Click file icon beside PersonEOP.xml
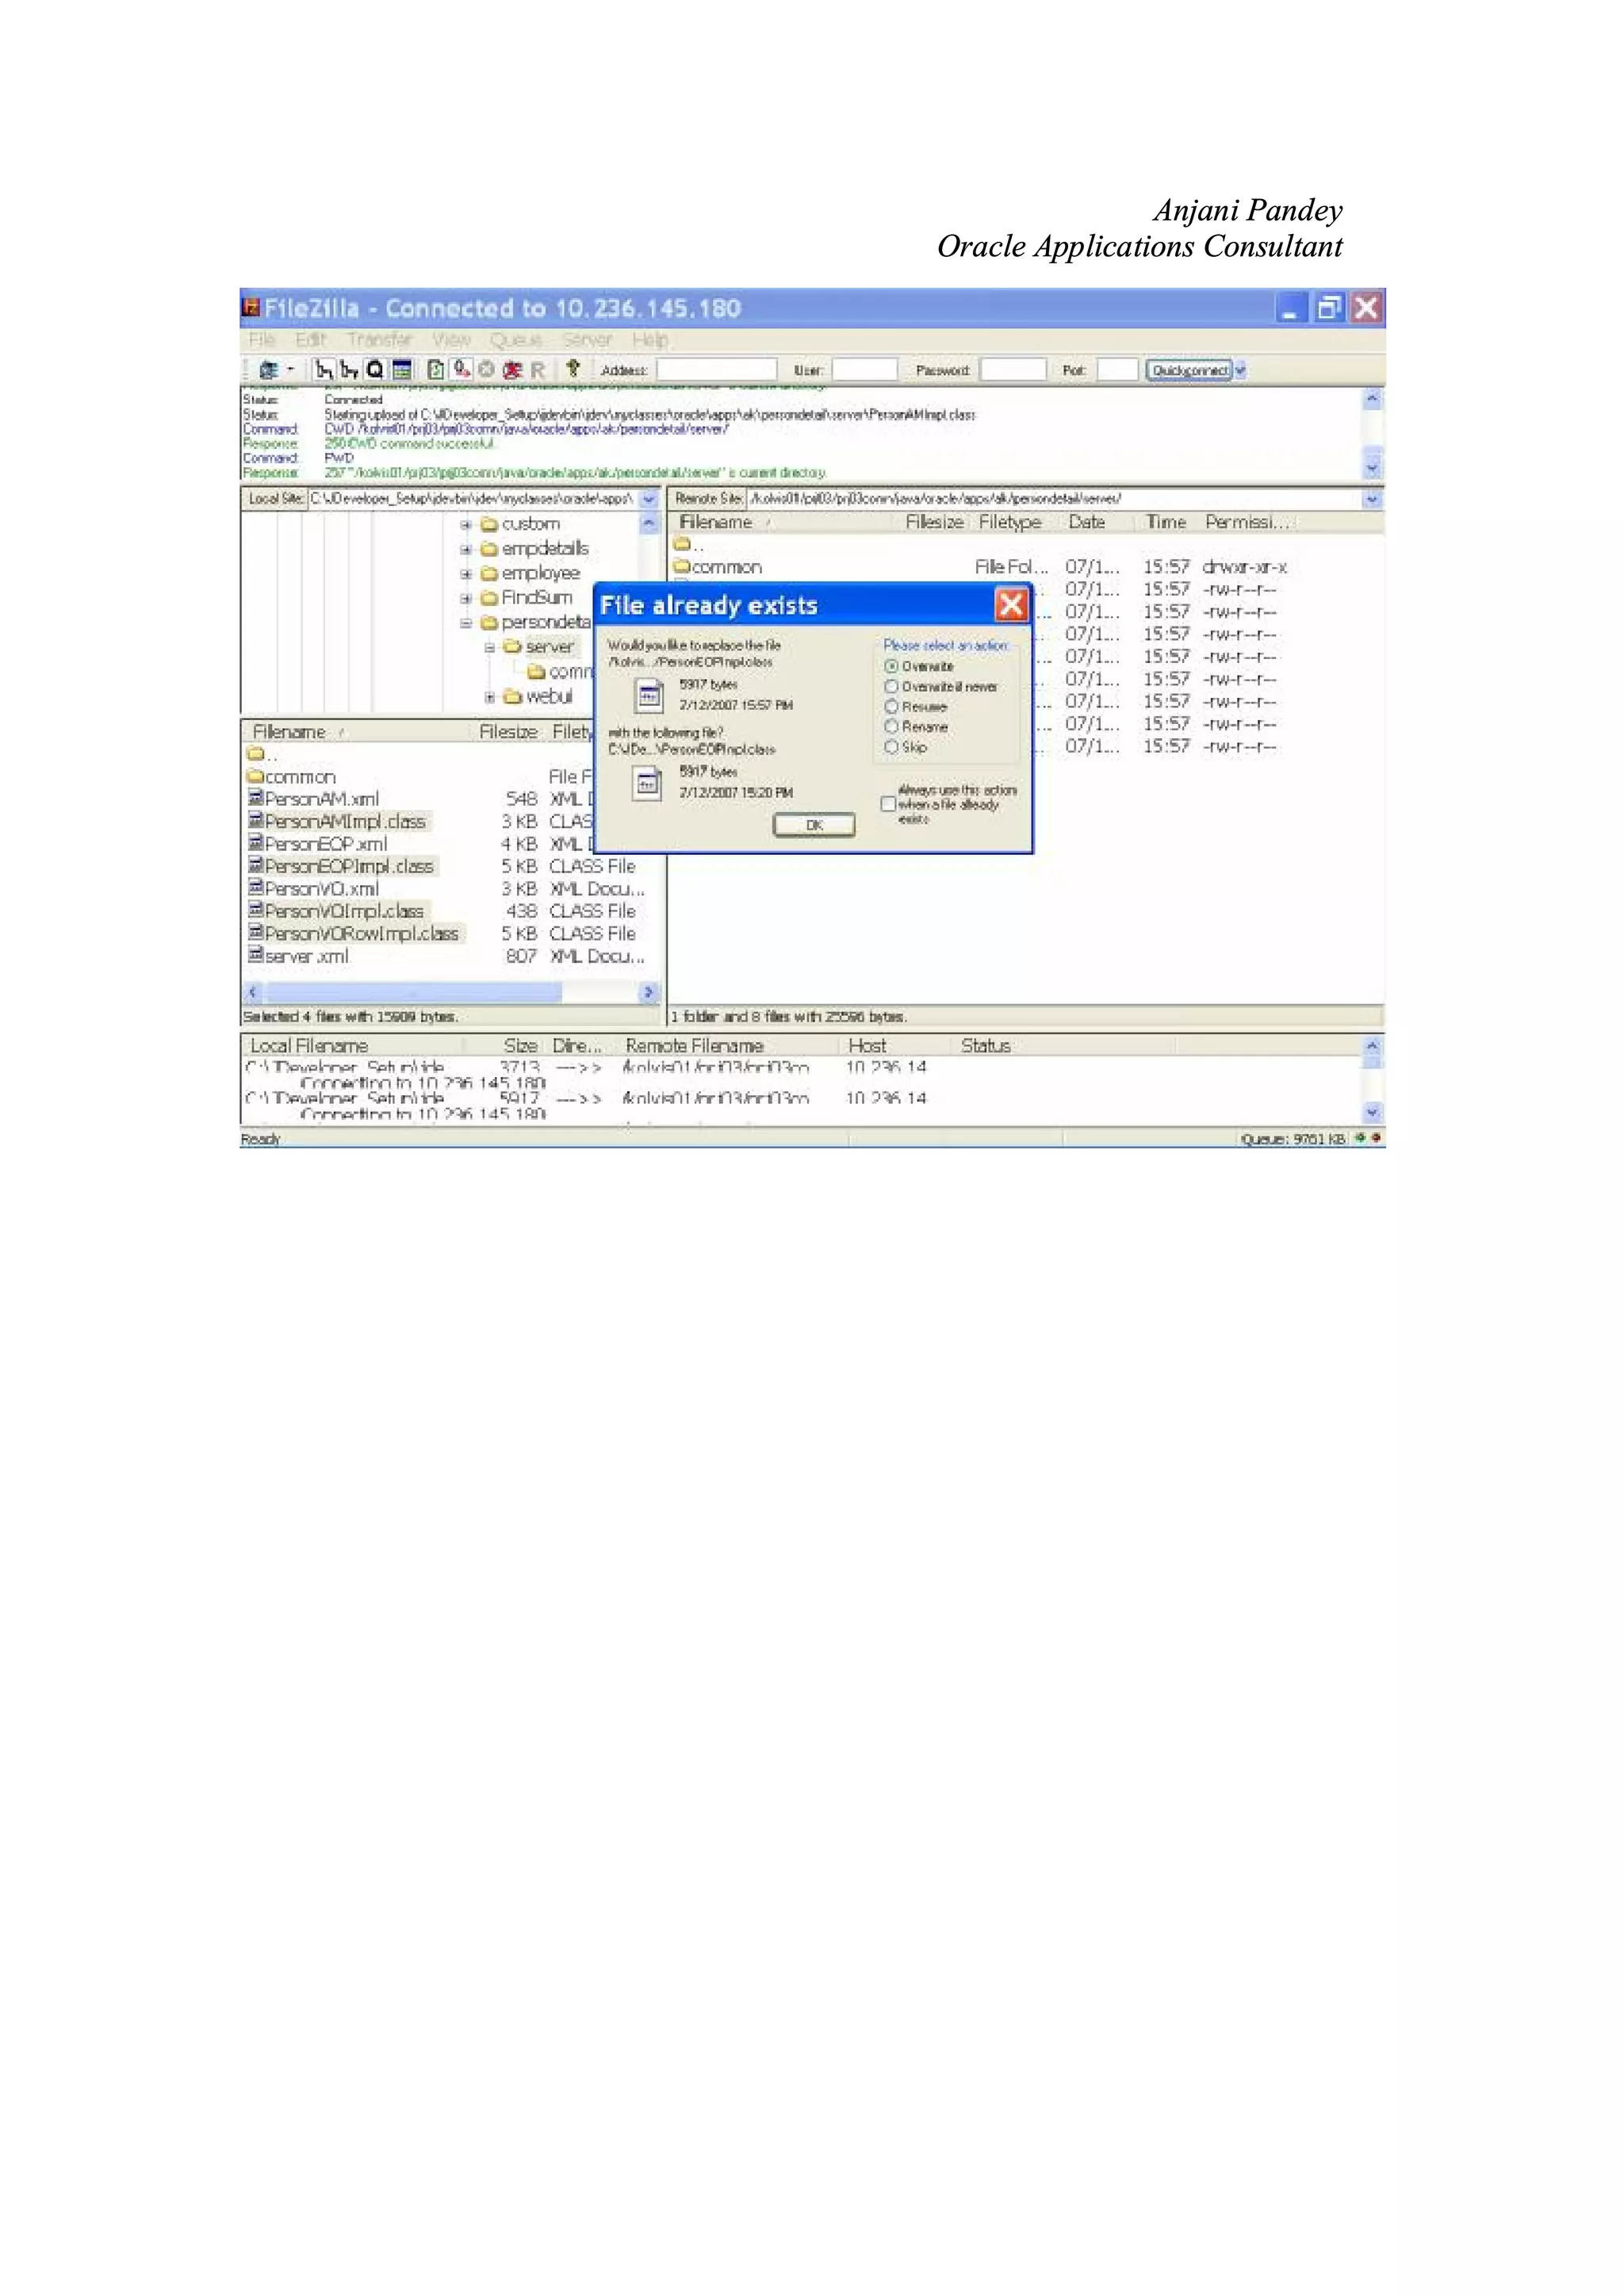1624x2296 pixels. click(x=256, y=843)
